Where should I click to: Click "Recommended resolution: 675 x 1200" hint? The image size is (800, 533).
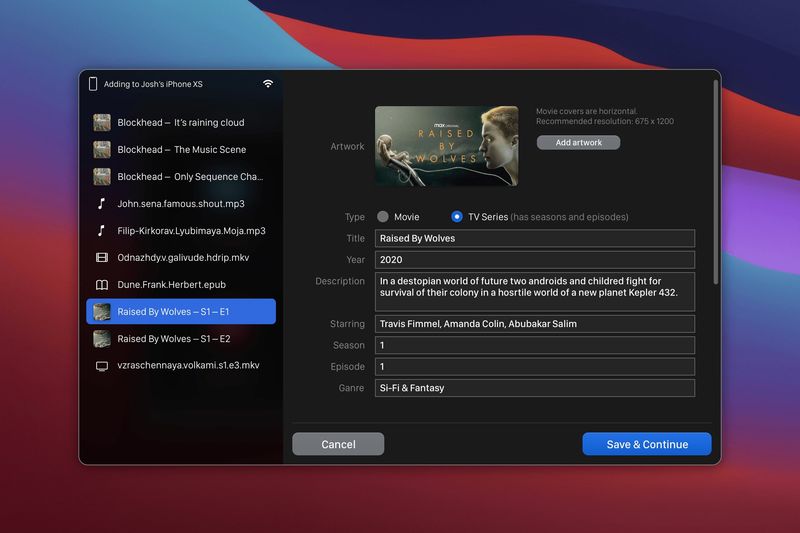point(605,121)
